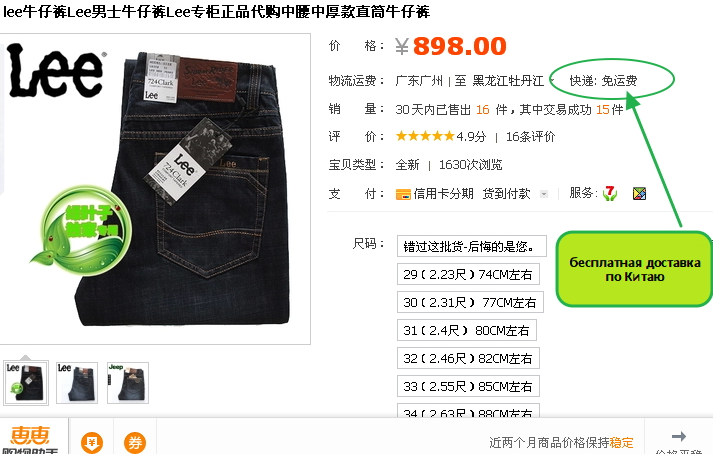The image size is (713, 454).
Task: Expand the shipping destination dropdown arrow
Action: click(x=552, y=81)
